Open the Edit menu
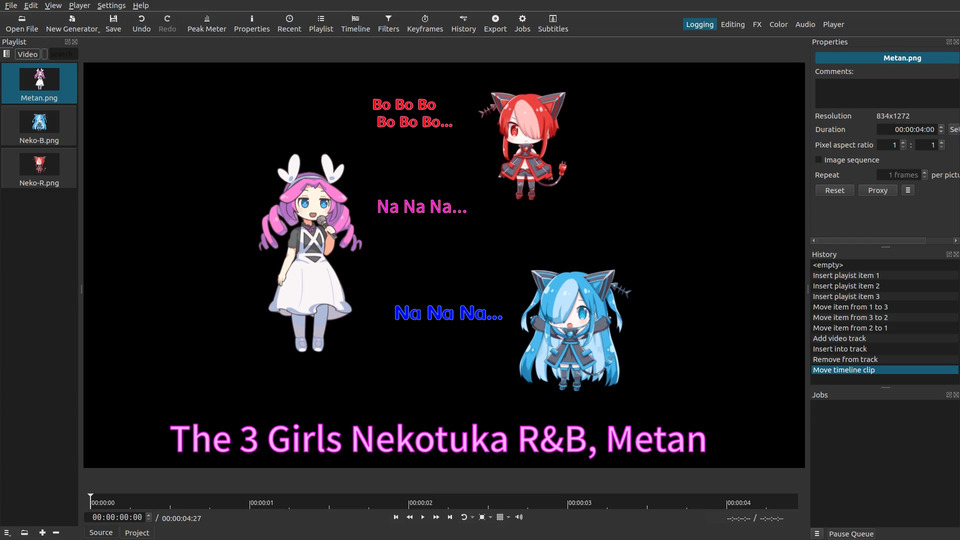Viewport: 960px width, 540px height. [x=31, y=6]
